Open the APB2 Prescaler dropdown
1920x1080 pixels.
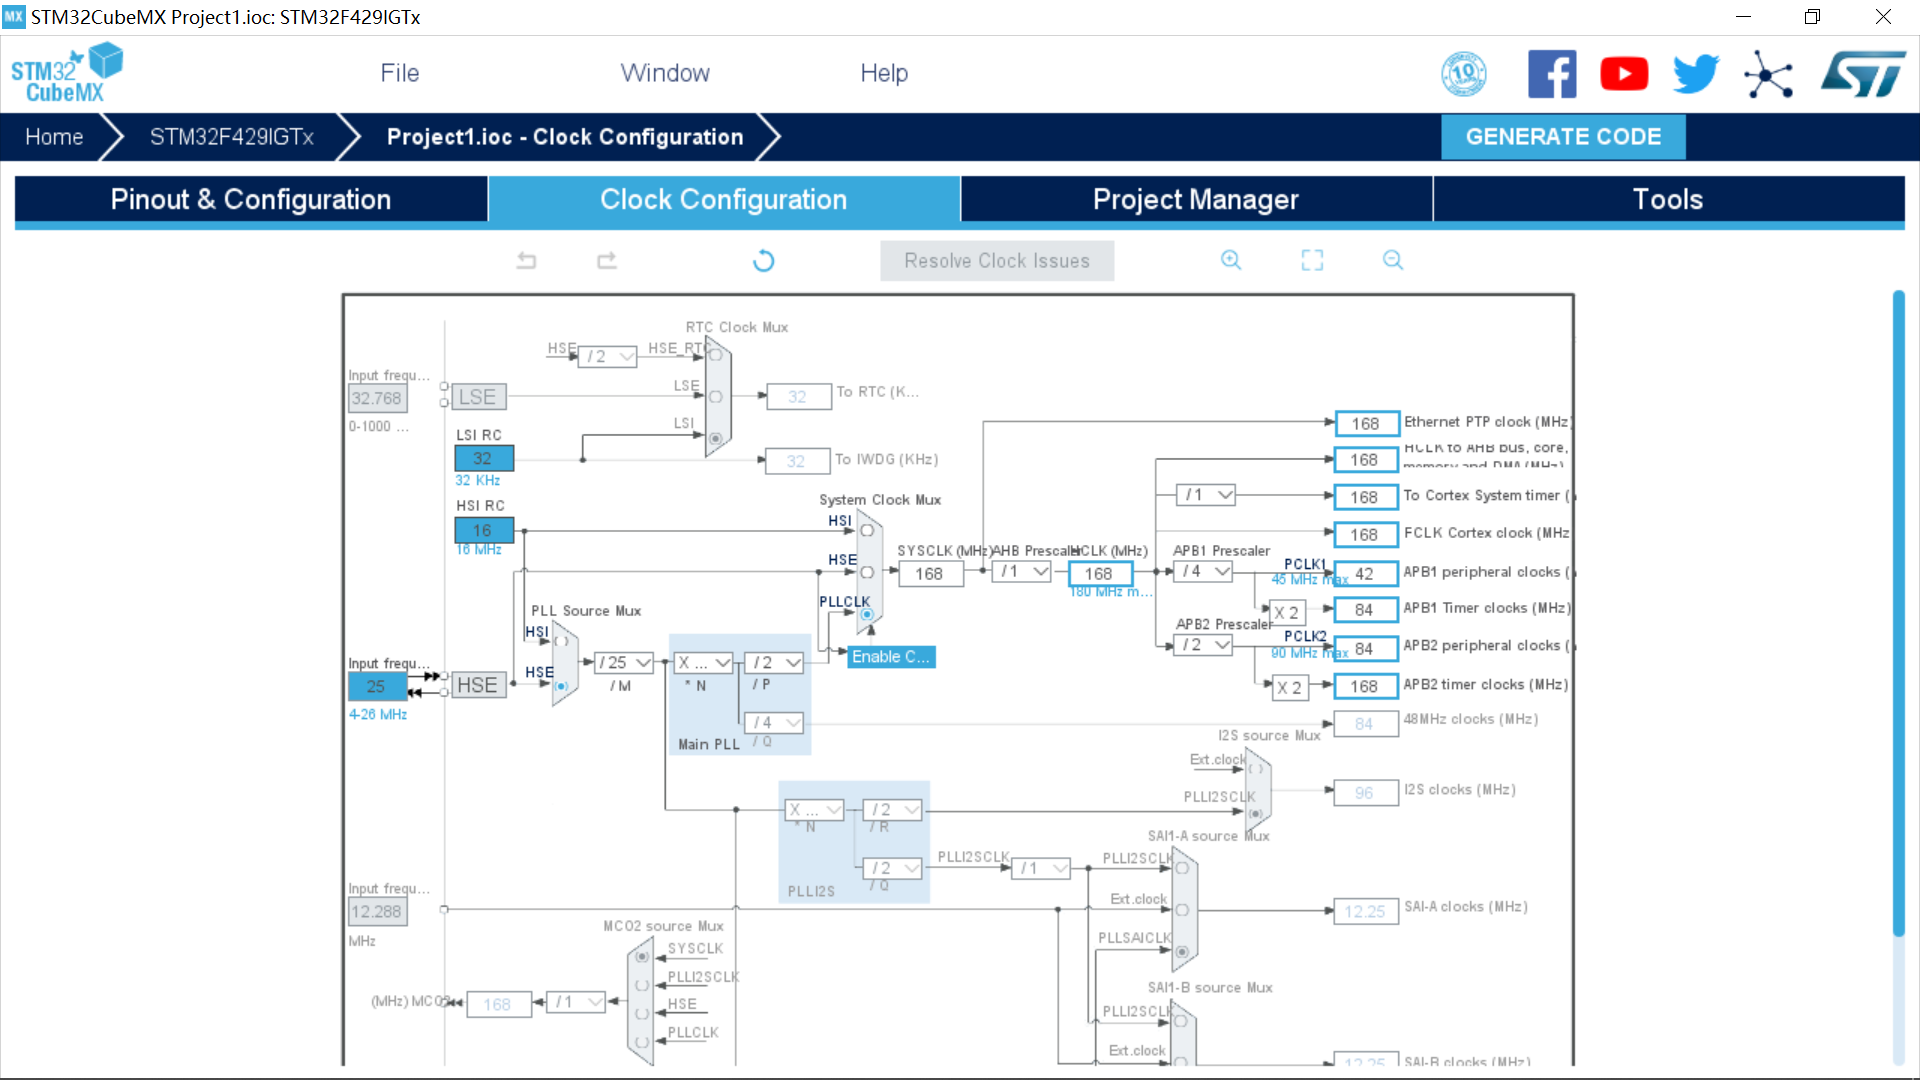click(x=1204, y=645)
